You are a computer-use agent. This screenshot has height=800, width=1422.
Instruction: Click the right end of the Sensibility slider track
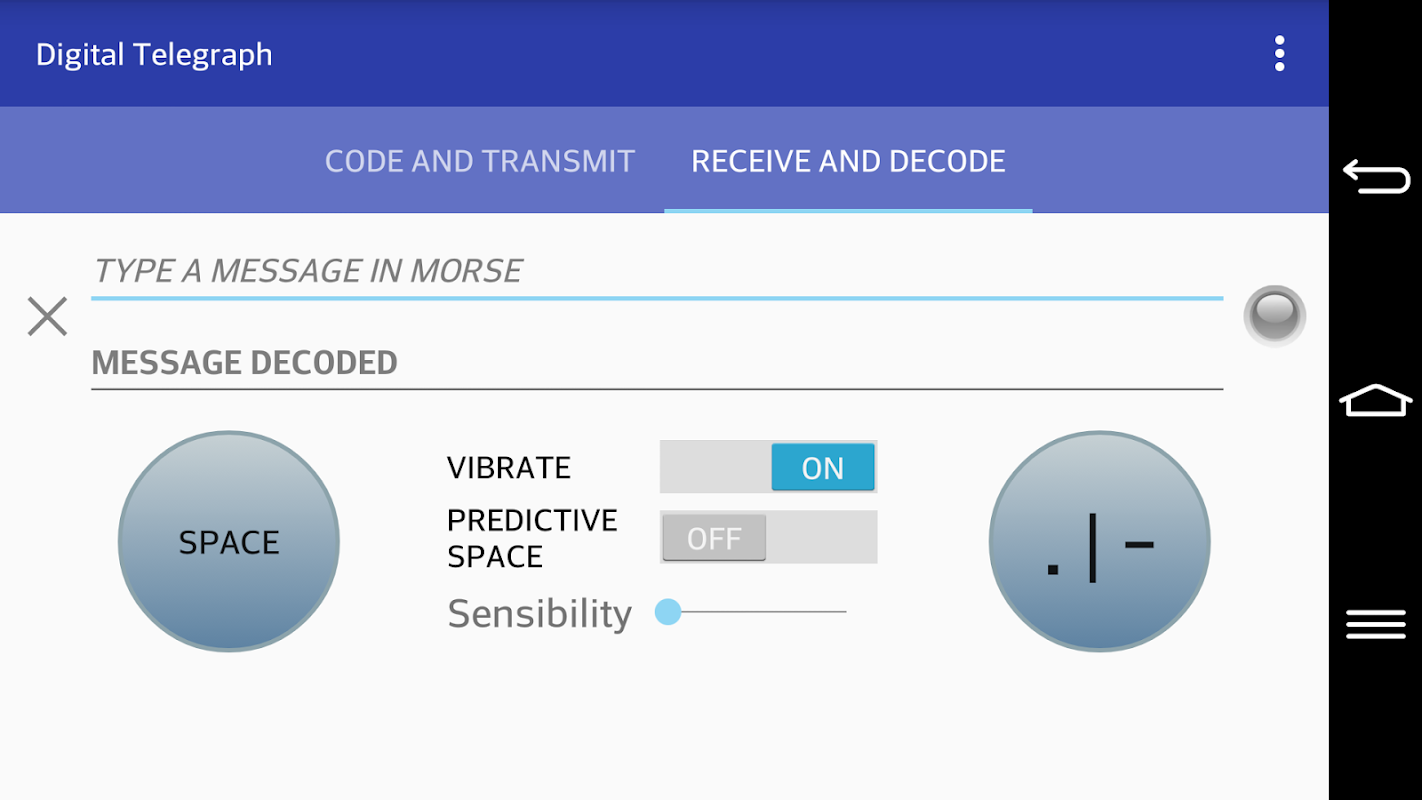click(x=842, y=612)
